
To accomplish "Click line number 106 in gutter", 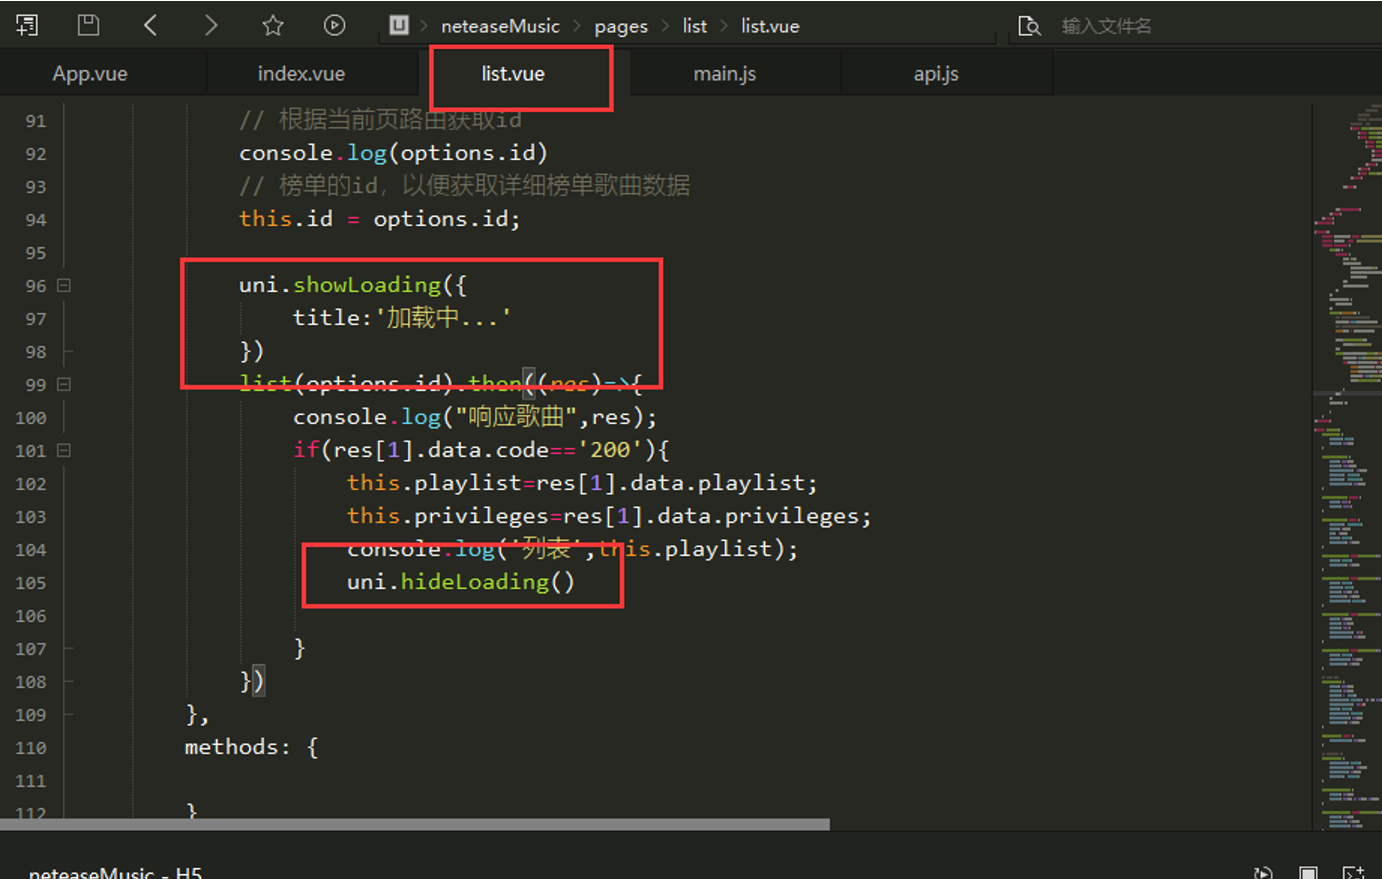I will (x=31, y=616).
